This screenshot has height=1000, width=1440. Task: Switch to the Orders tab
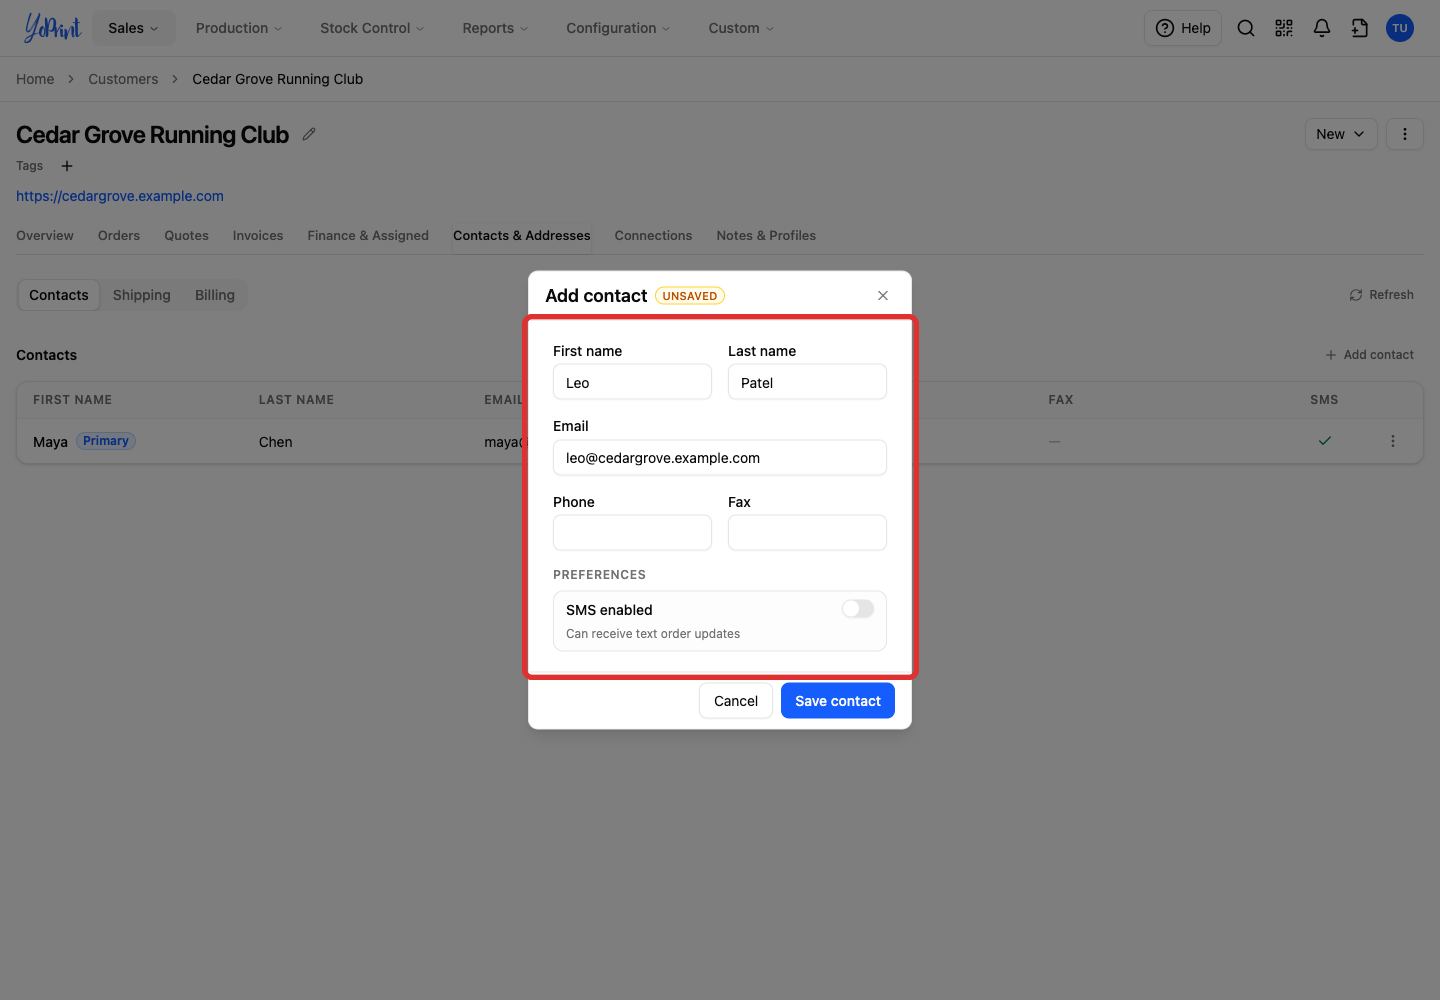tap(119, 236)
